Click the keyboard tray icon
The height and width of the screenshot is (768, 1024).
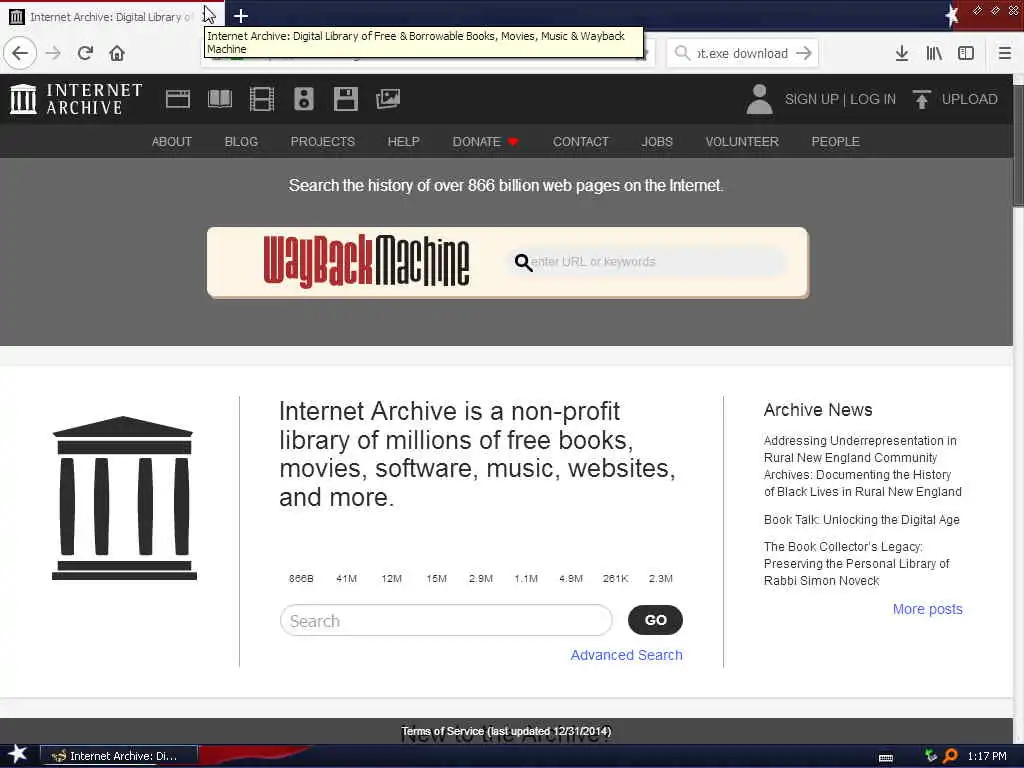(886, 758)
